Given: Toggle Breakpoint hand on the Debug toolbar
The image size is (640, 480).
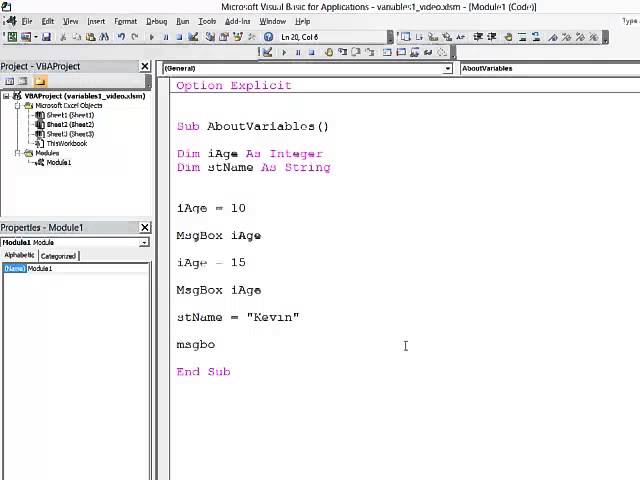Looking at the screenshot, I should pos(329,52).
